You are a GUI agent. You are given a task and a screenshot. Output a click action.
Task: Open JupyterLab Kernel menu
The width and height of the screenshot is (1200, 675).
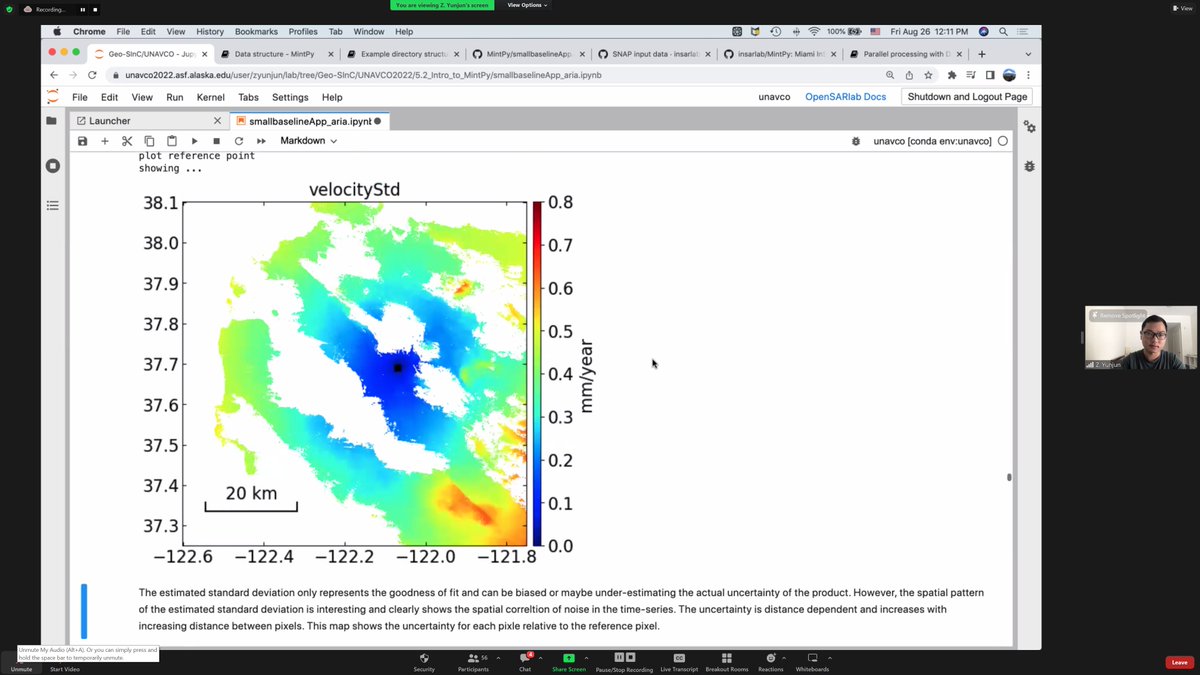click(210, 97)
